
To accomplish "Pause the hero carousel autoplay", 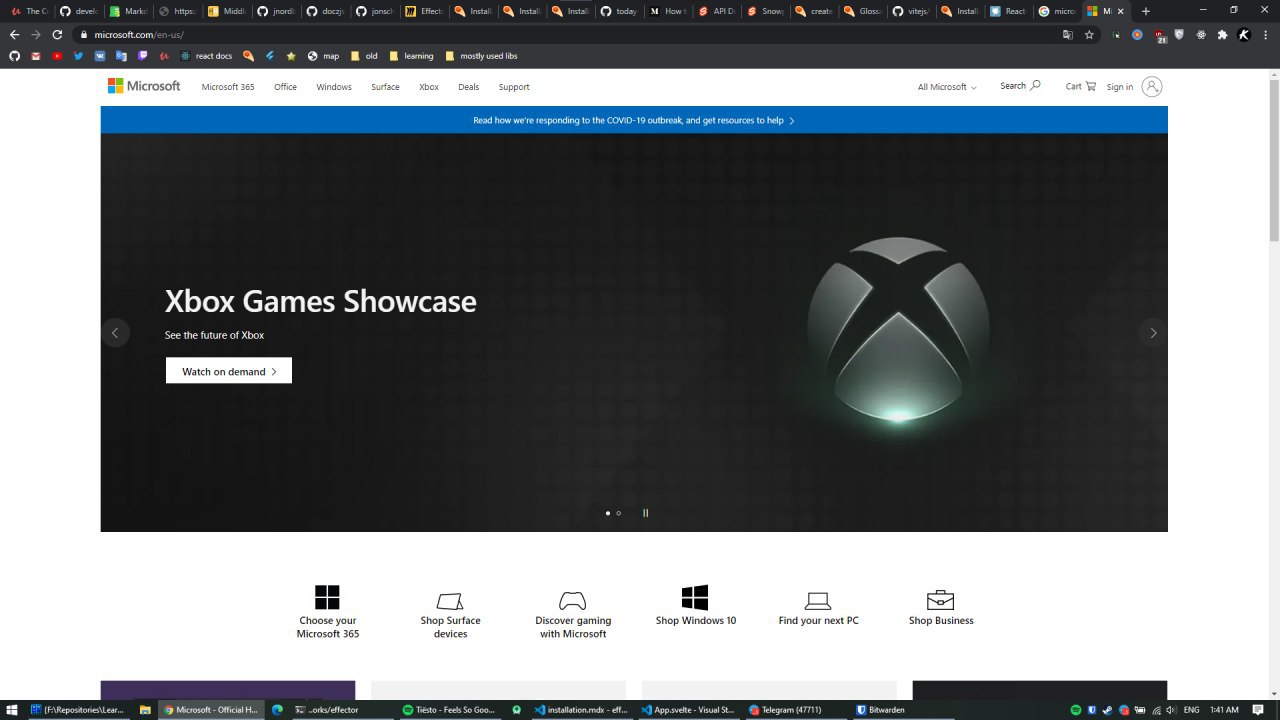I will (x=645, y=513).
